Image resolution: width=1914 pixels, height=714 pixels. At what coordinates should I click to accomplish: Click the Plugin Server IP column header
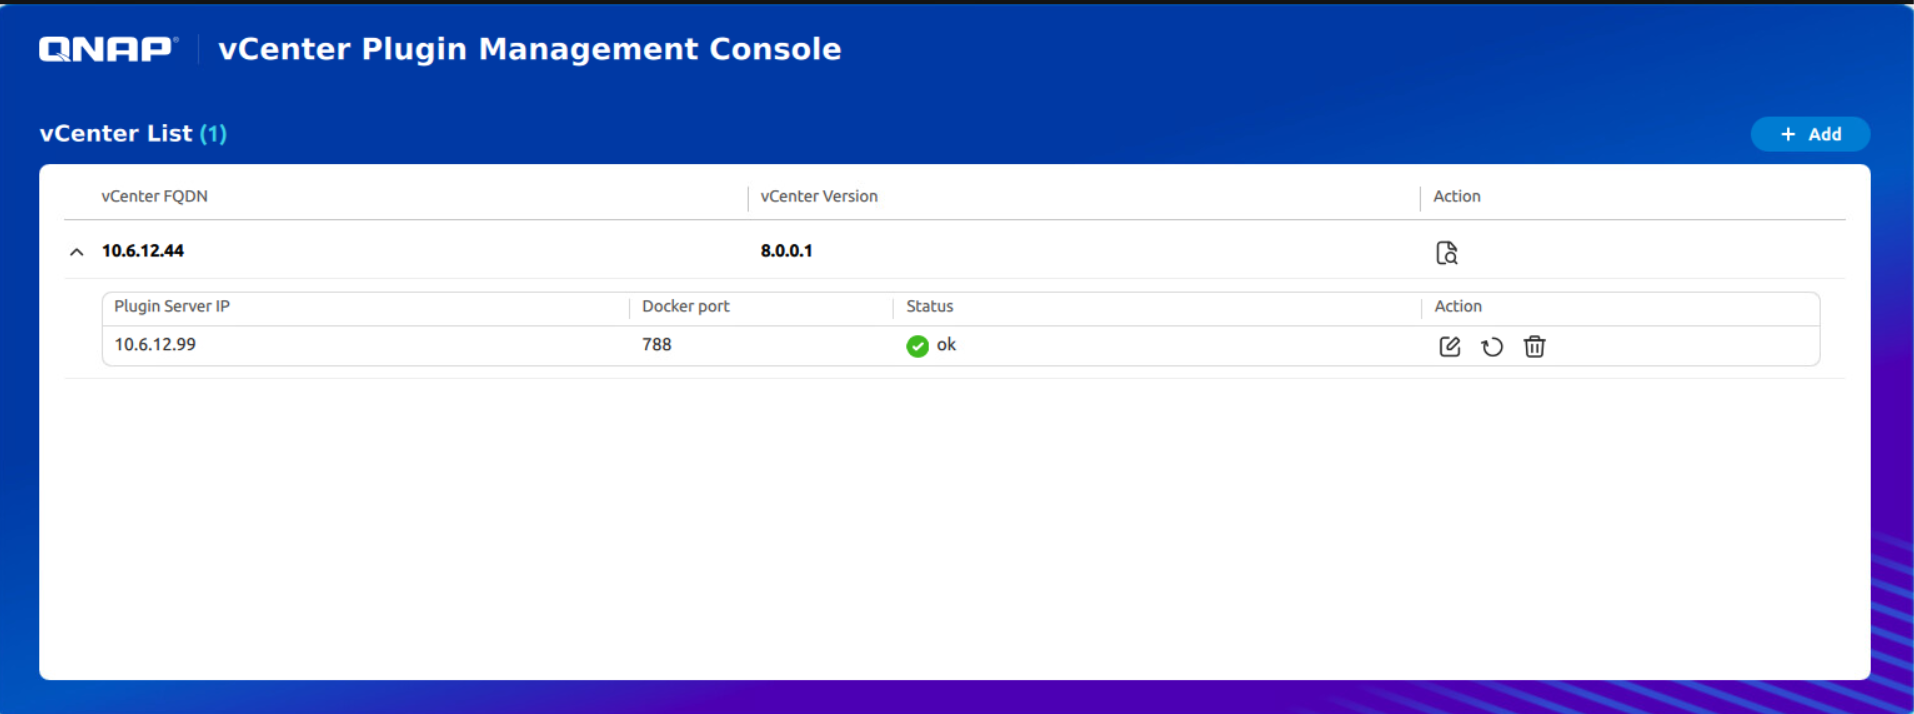[x=172, y=307]
